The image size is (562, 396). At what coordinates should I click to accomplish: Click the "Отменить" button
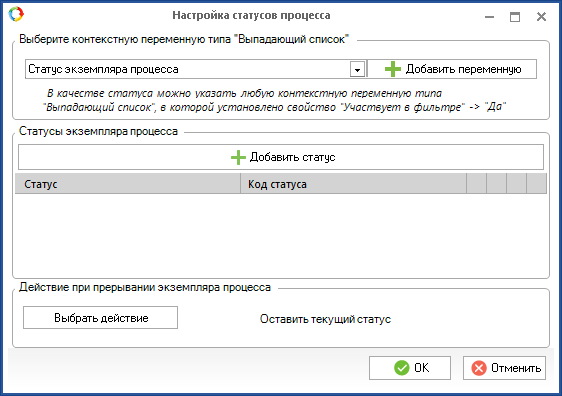(x=504, y=368)
